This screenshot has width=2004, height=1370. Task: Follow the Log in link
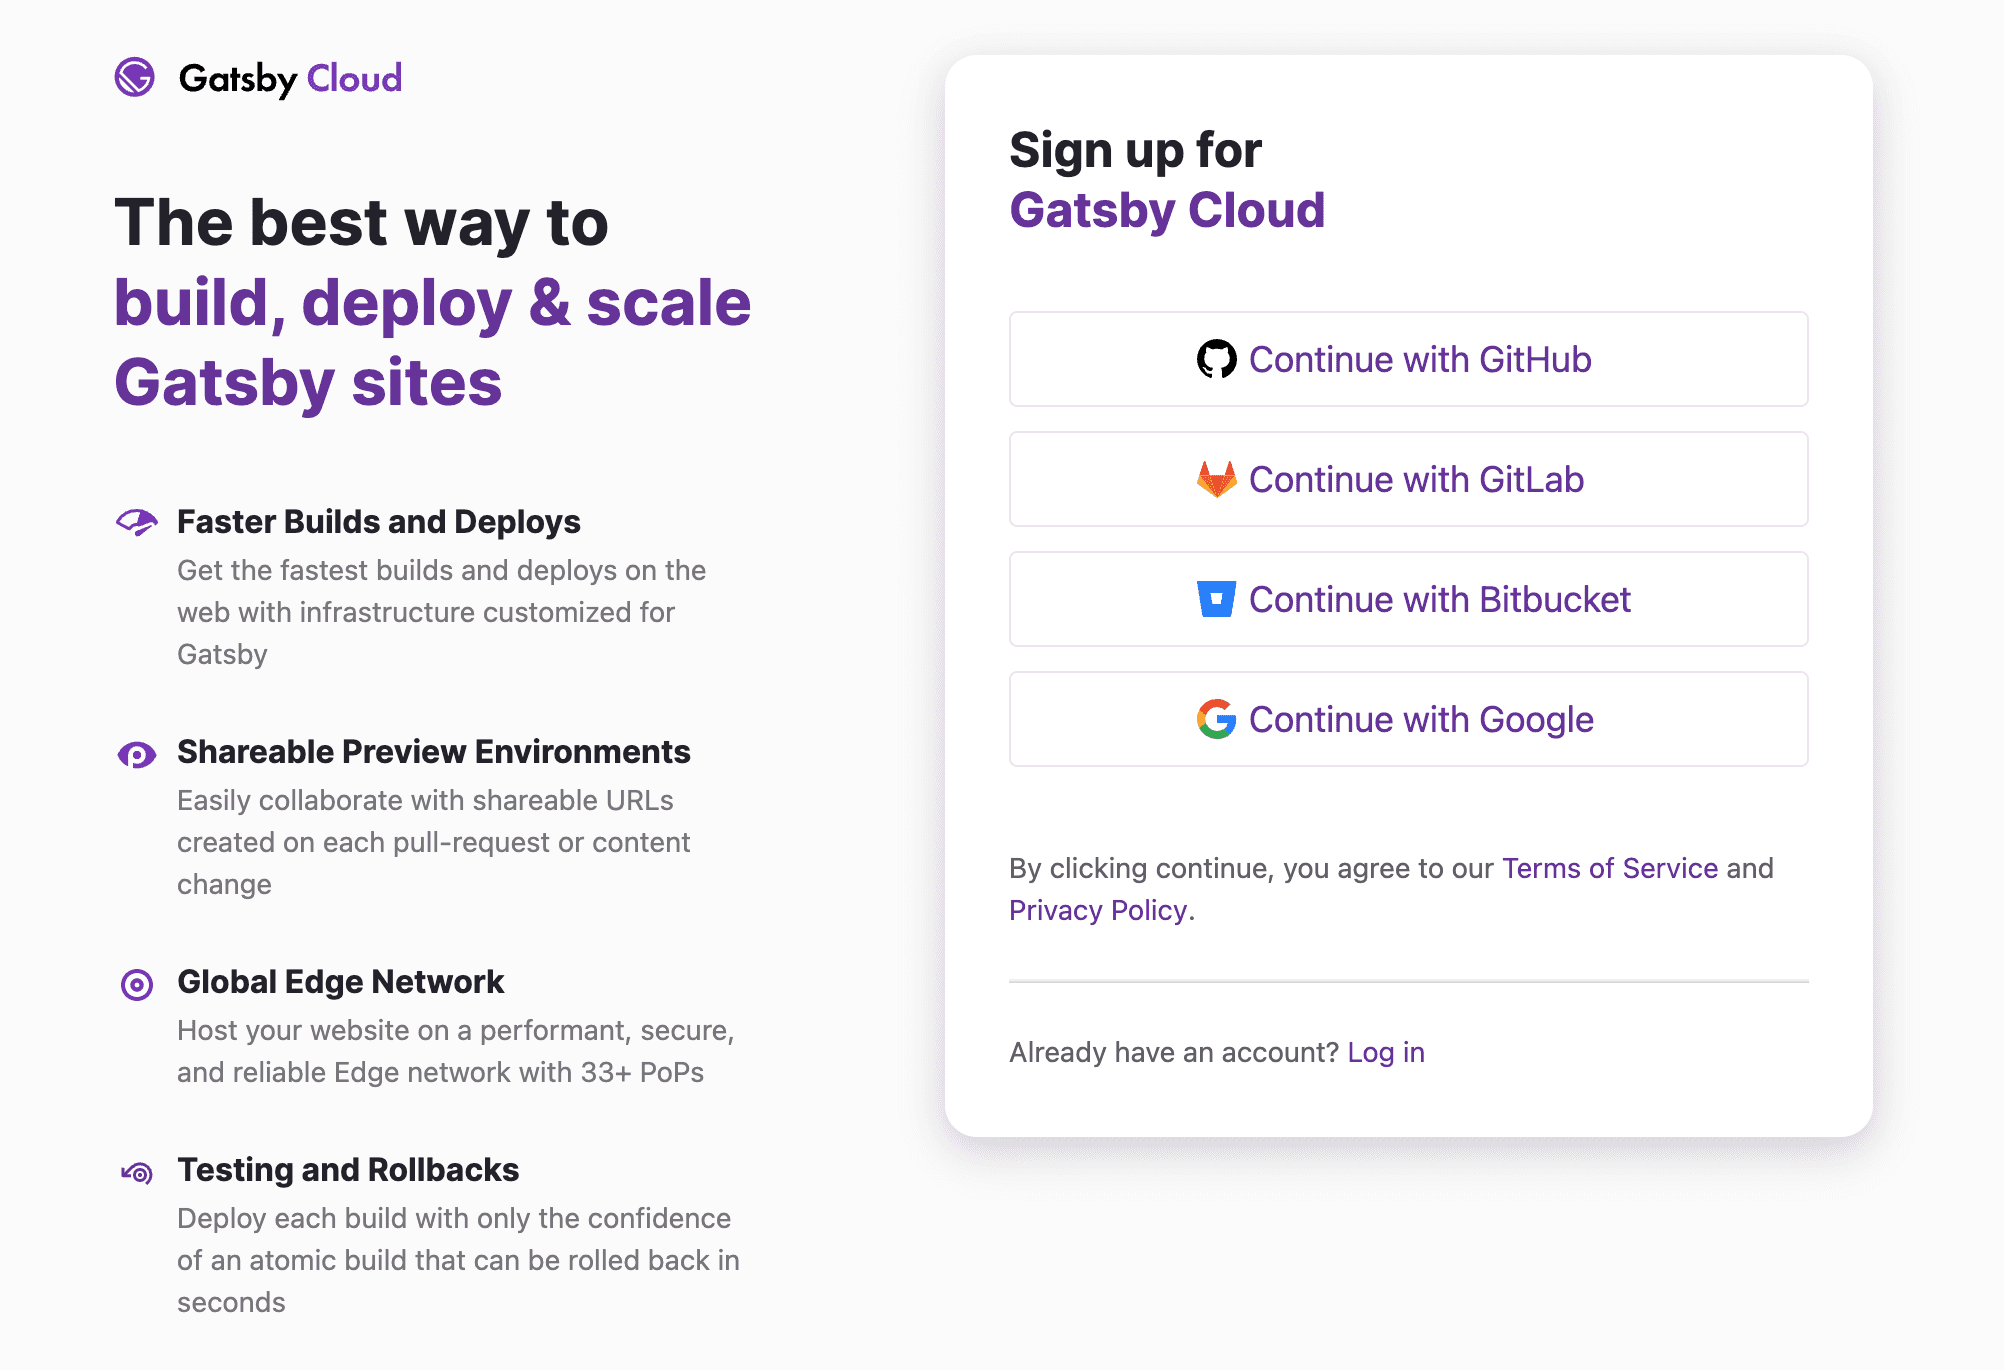pos(1386,1052)
